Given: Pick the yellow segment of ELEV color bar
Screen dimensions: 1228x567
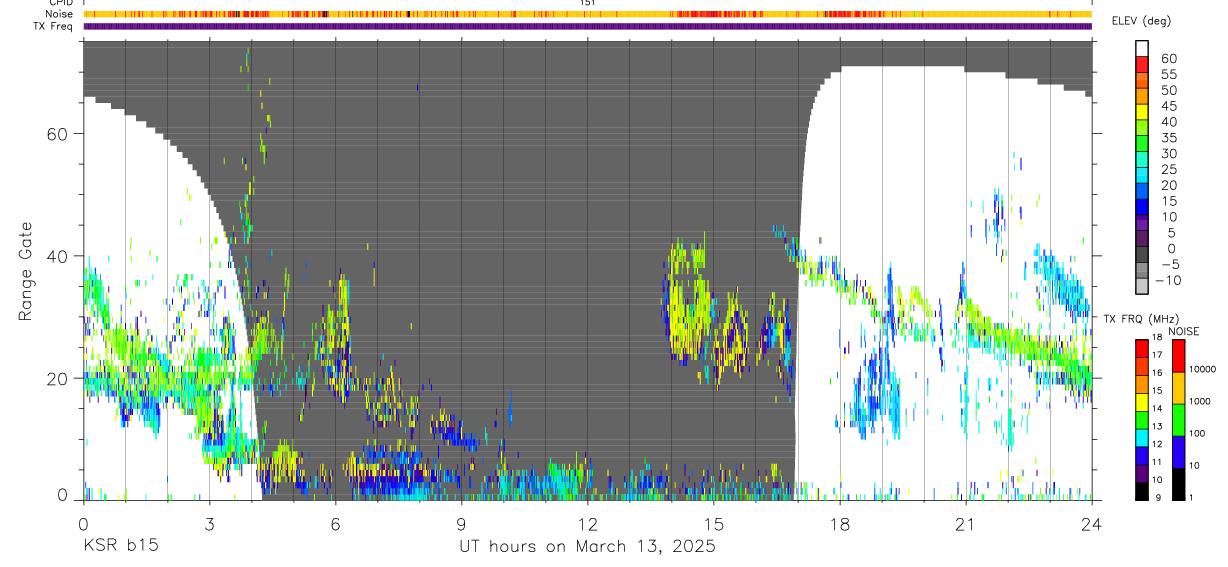Looking at the screenshot, I should point(1143,113).
